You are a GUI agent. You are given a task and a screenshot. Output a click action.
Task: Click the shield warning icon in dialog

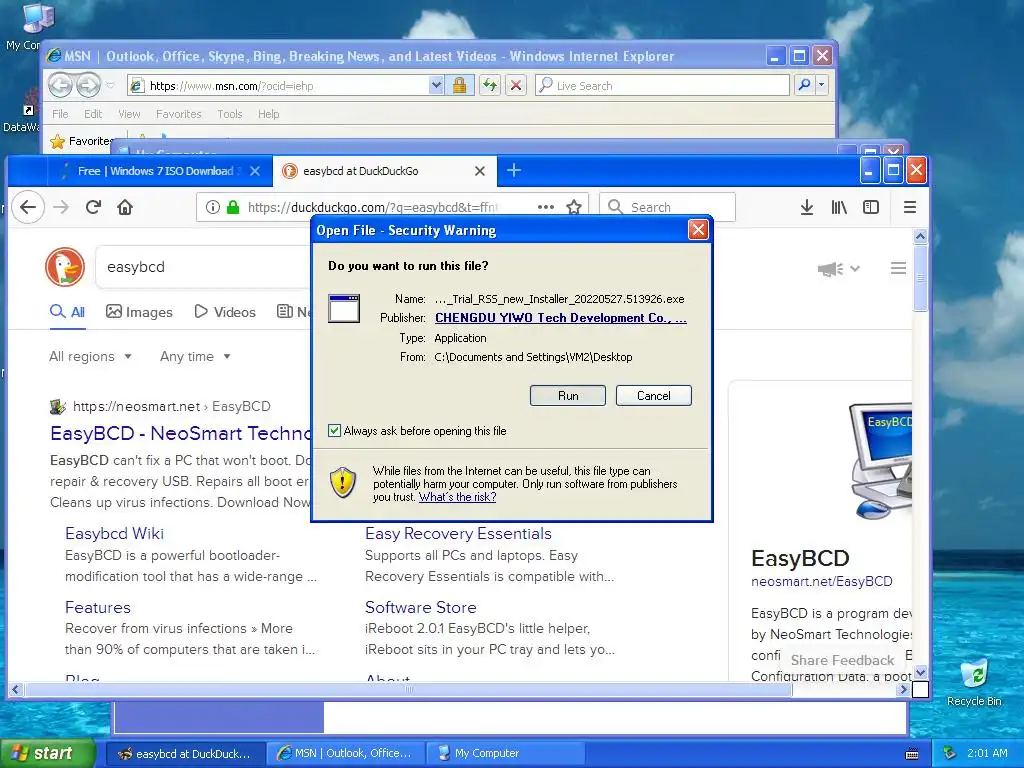(x=343, y=483)
